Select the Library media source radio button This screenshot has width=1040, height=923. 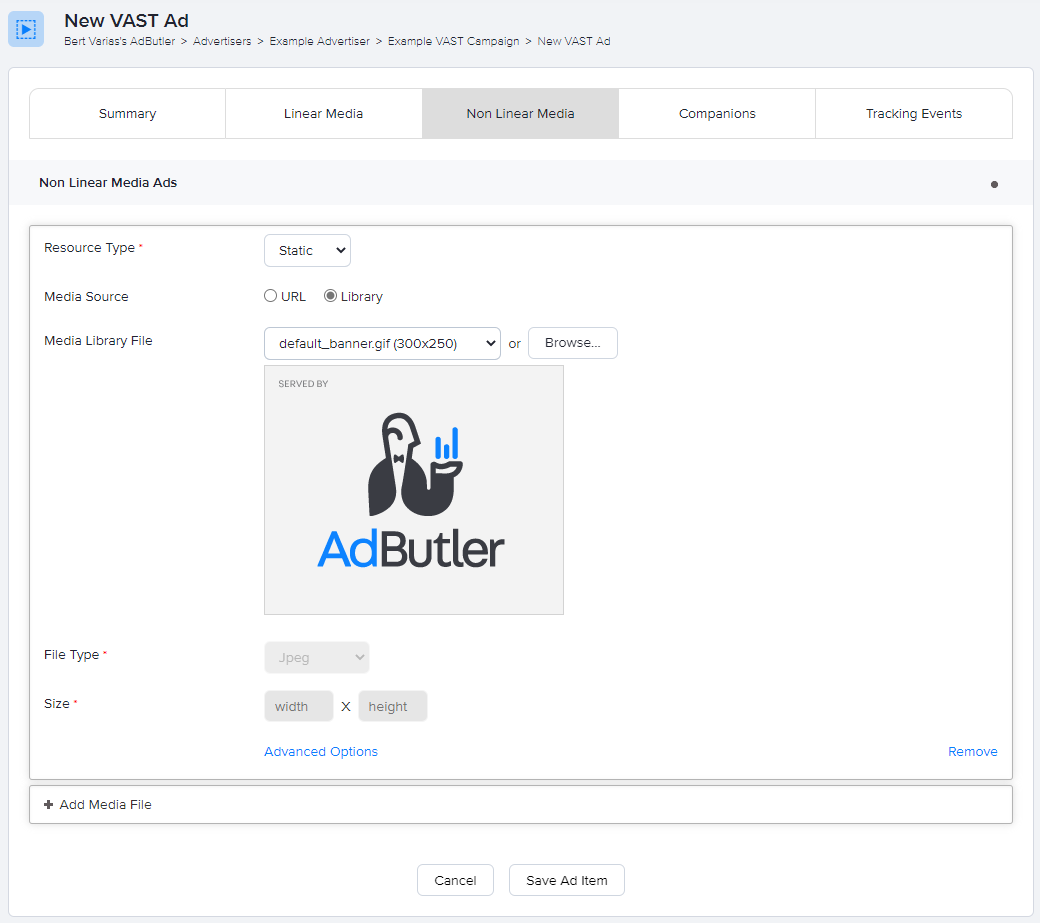(x=330, y=295)
